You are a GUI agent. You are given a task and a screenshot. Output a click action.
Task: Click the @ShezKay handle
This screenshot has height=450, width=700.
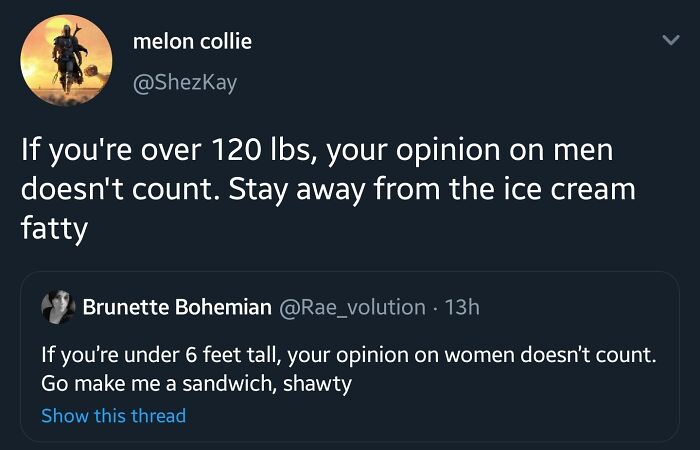(184, 83)
